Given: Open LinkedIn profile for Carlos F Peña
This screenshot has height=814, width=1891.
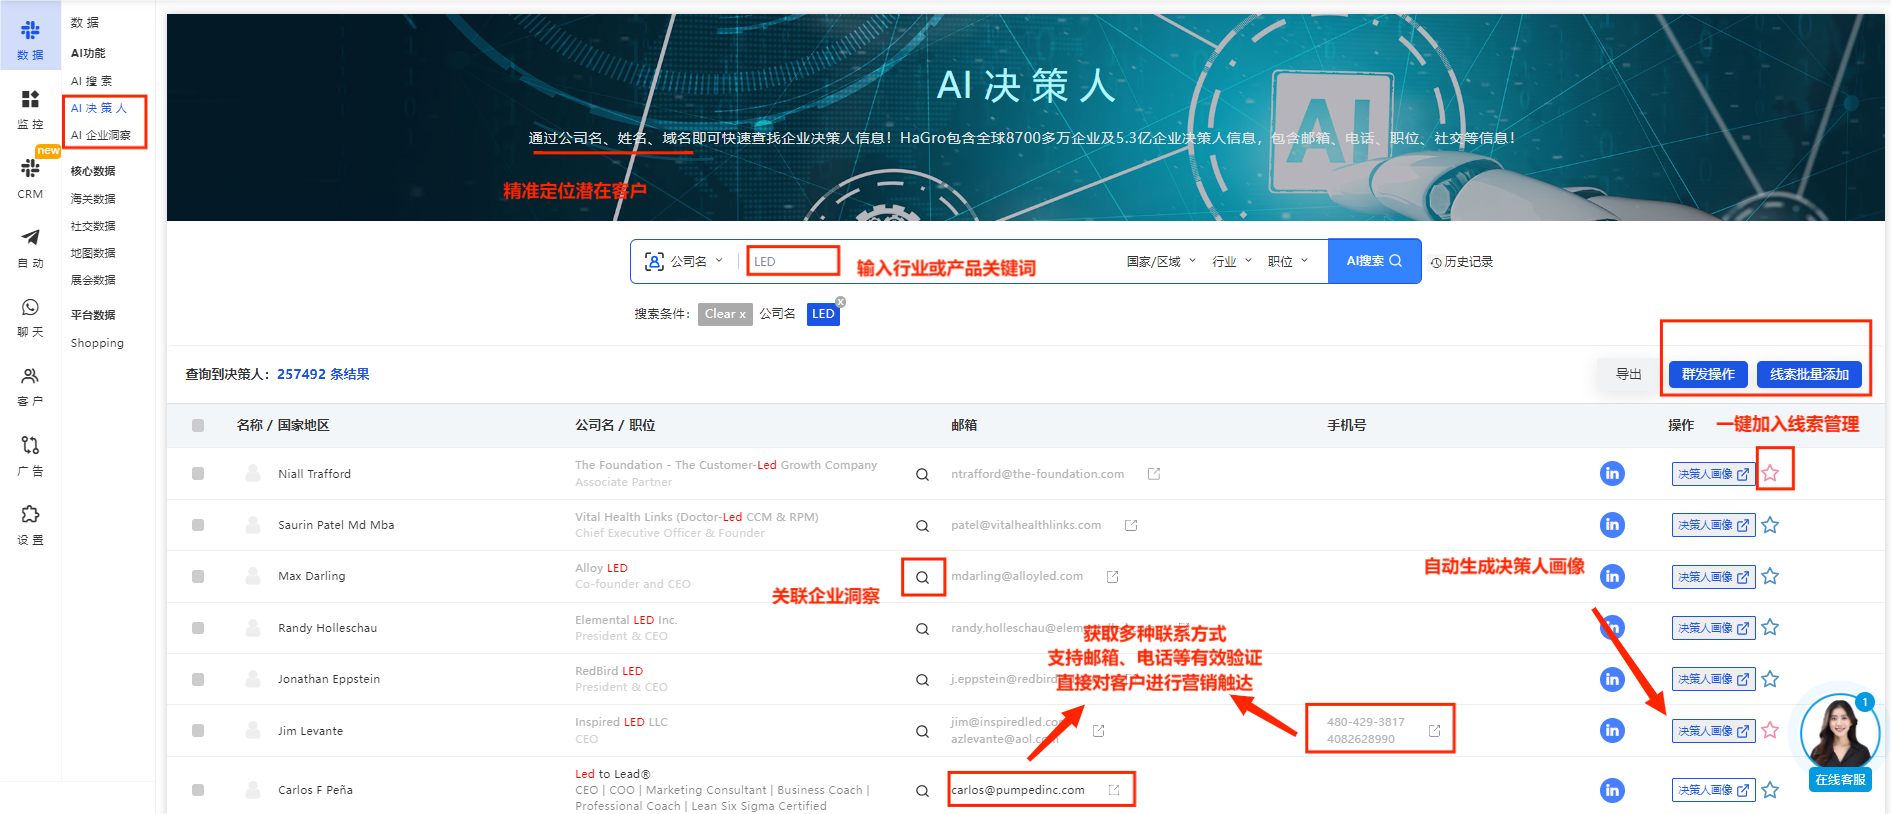Looking at the screenshot, I should click(x=1612, y=790).
